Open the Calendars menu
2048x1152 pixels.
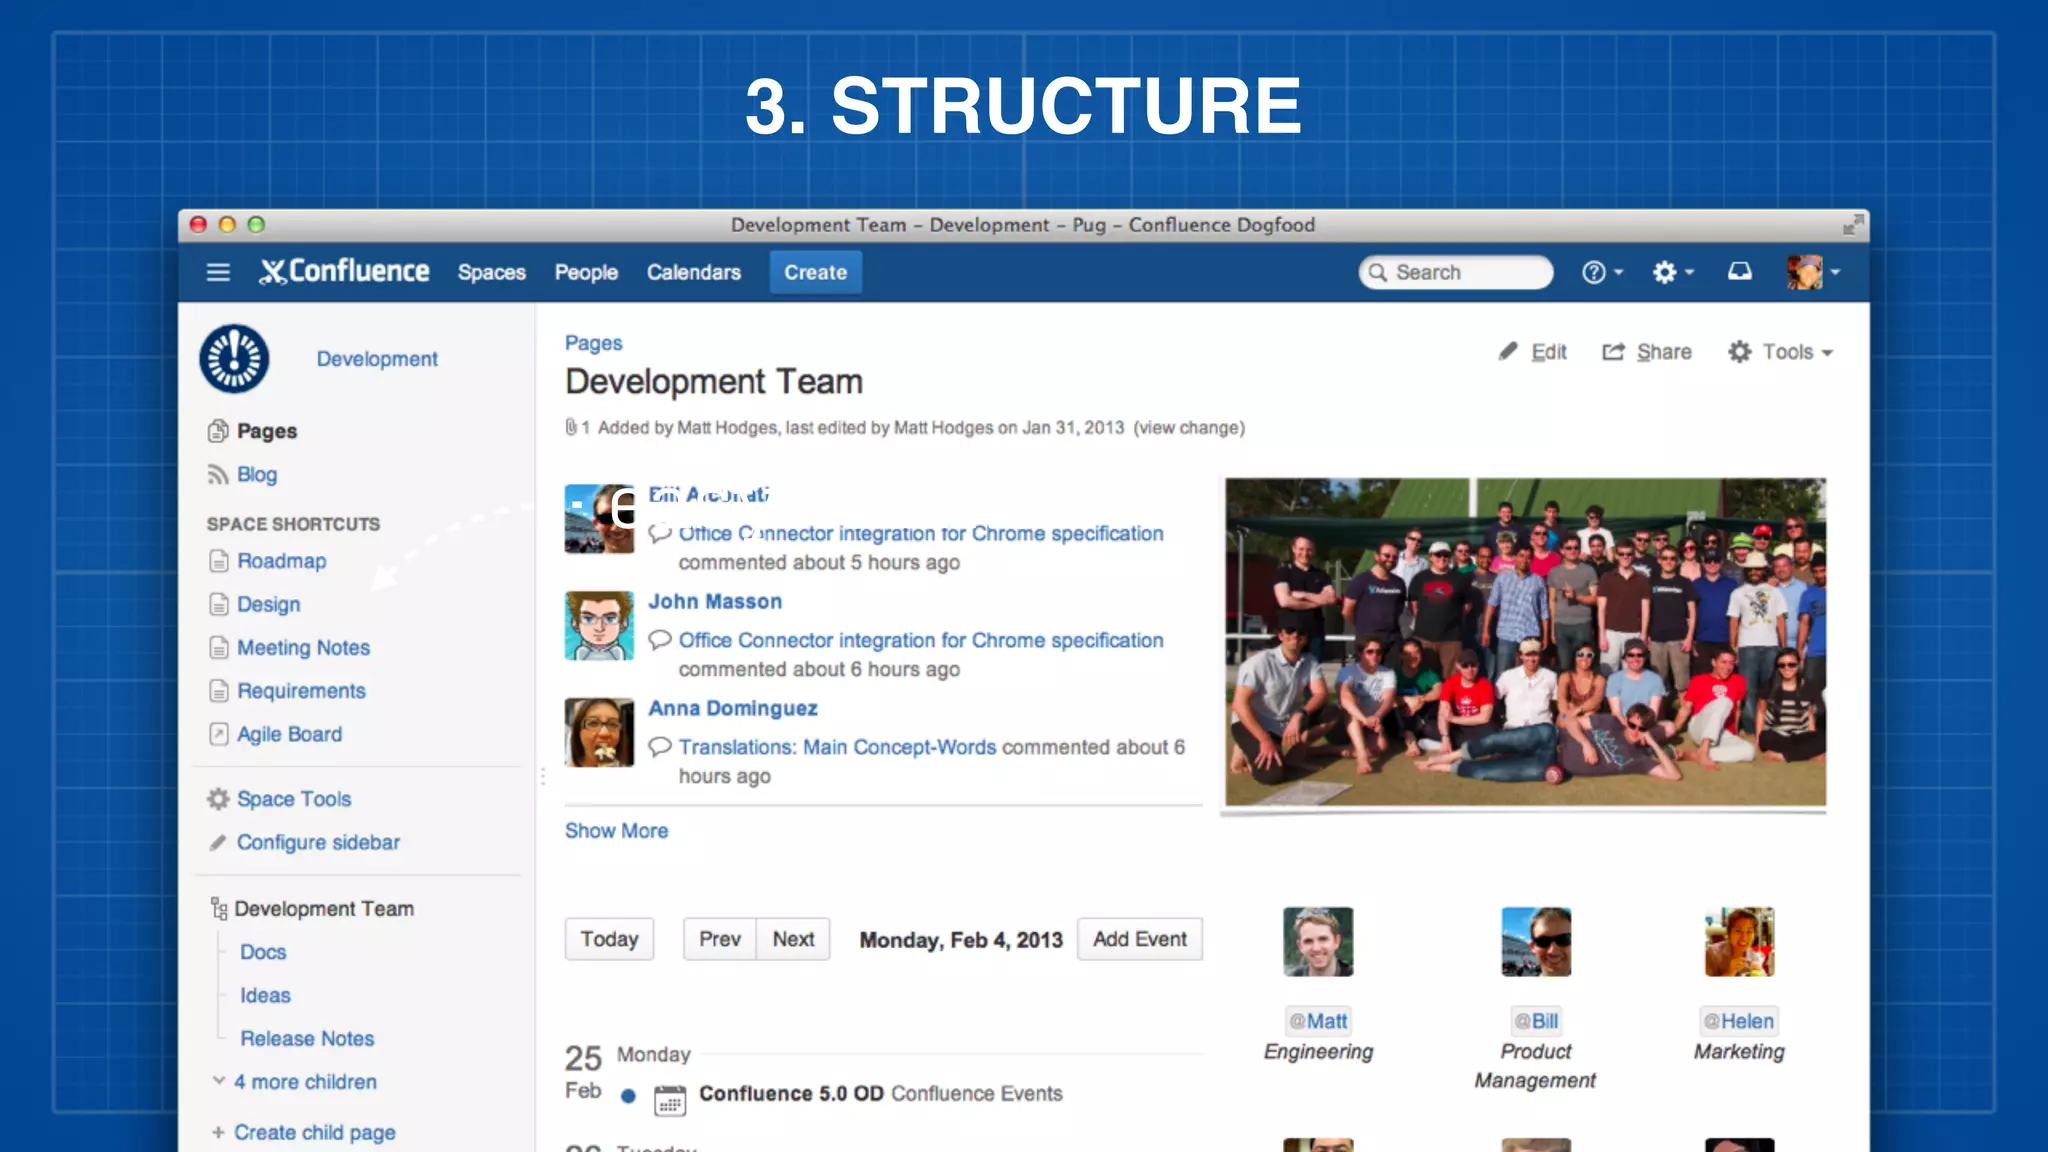(x=694, y=272)
